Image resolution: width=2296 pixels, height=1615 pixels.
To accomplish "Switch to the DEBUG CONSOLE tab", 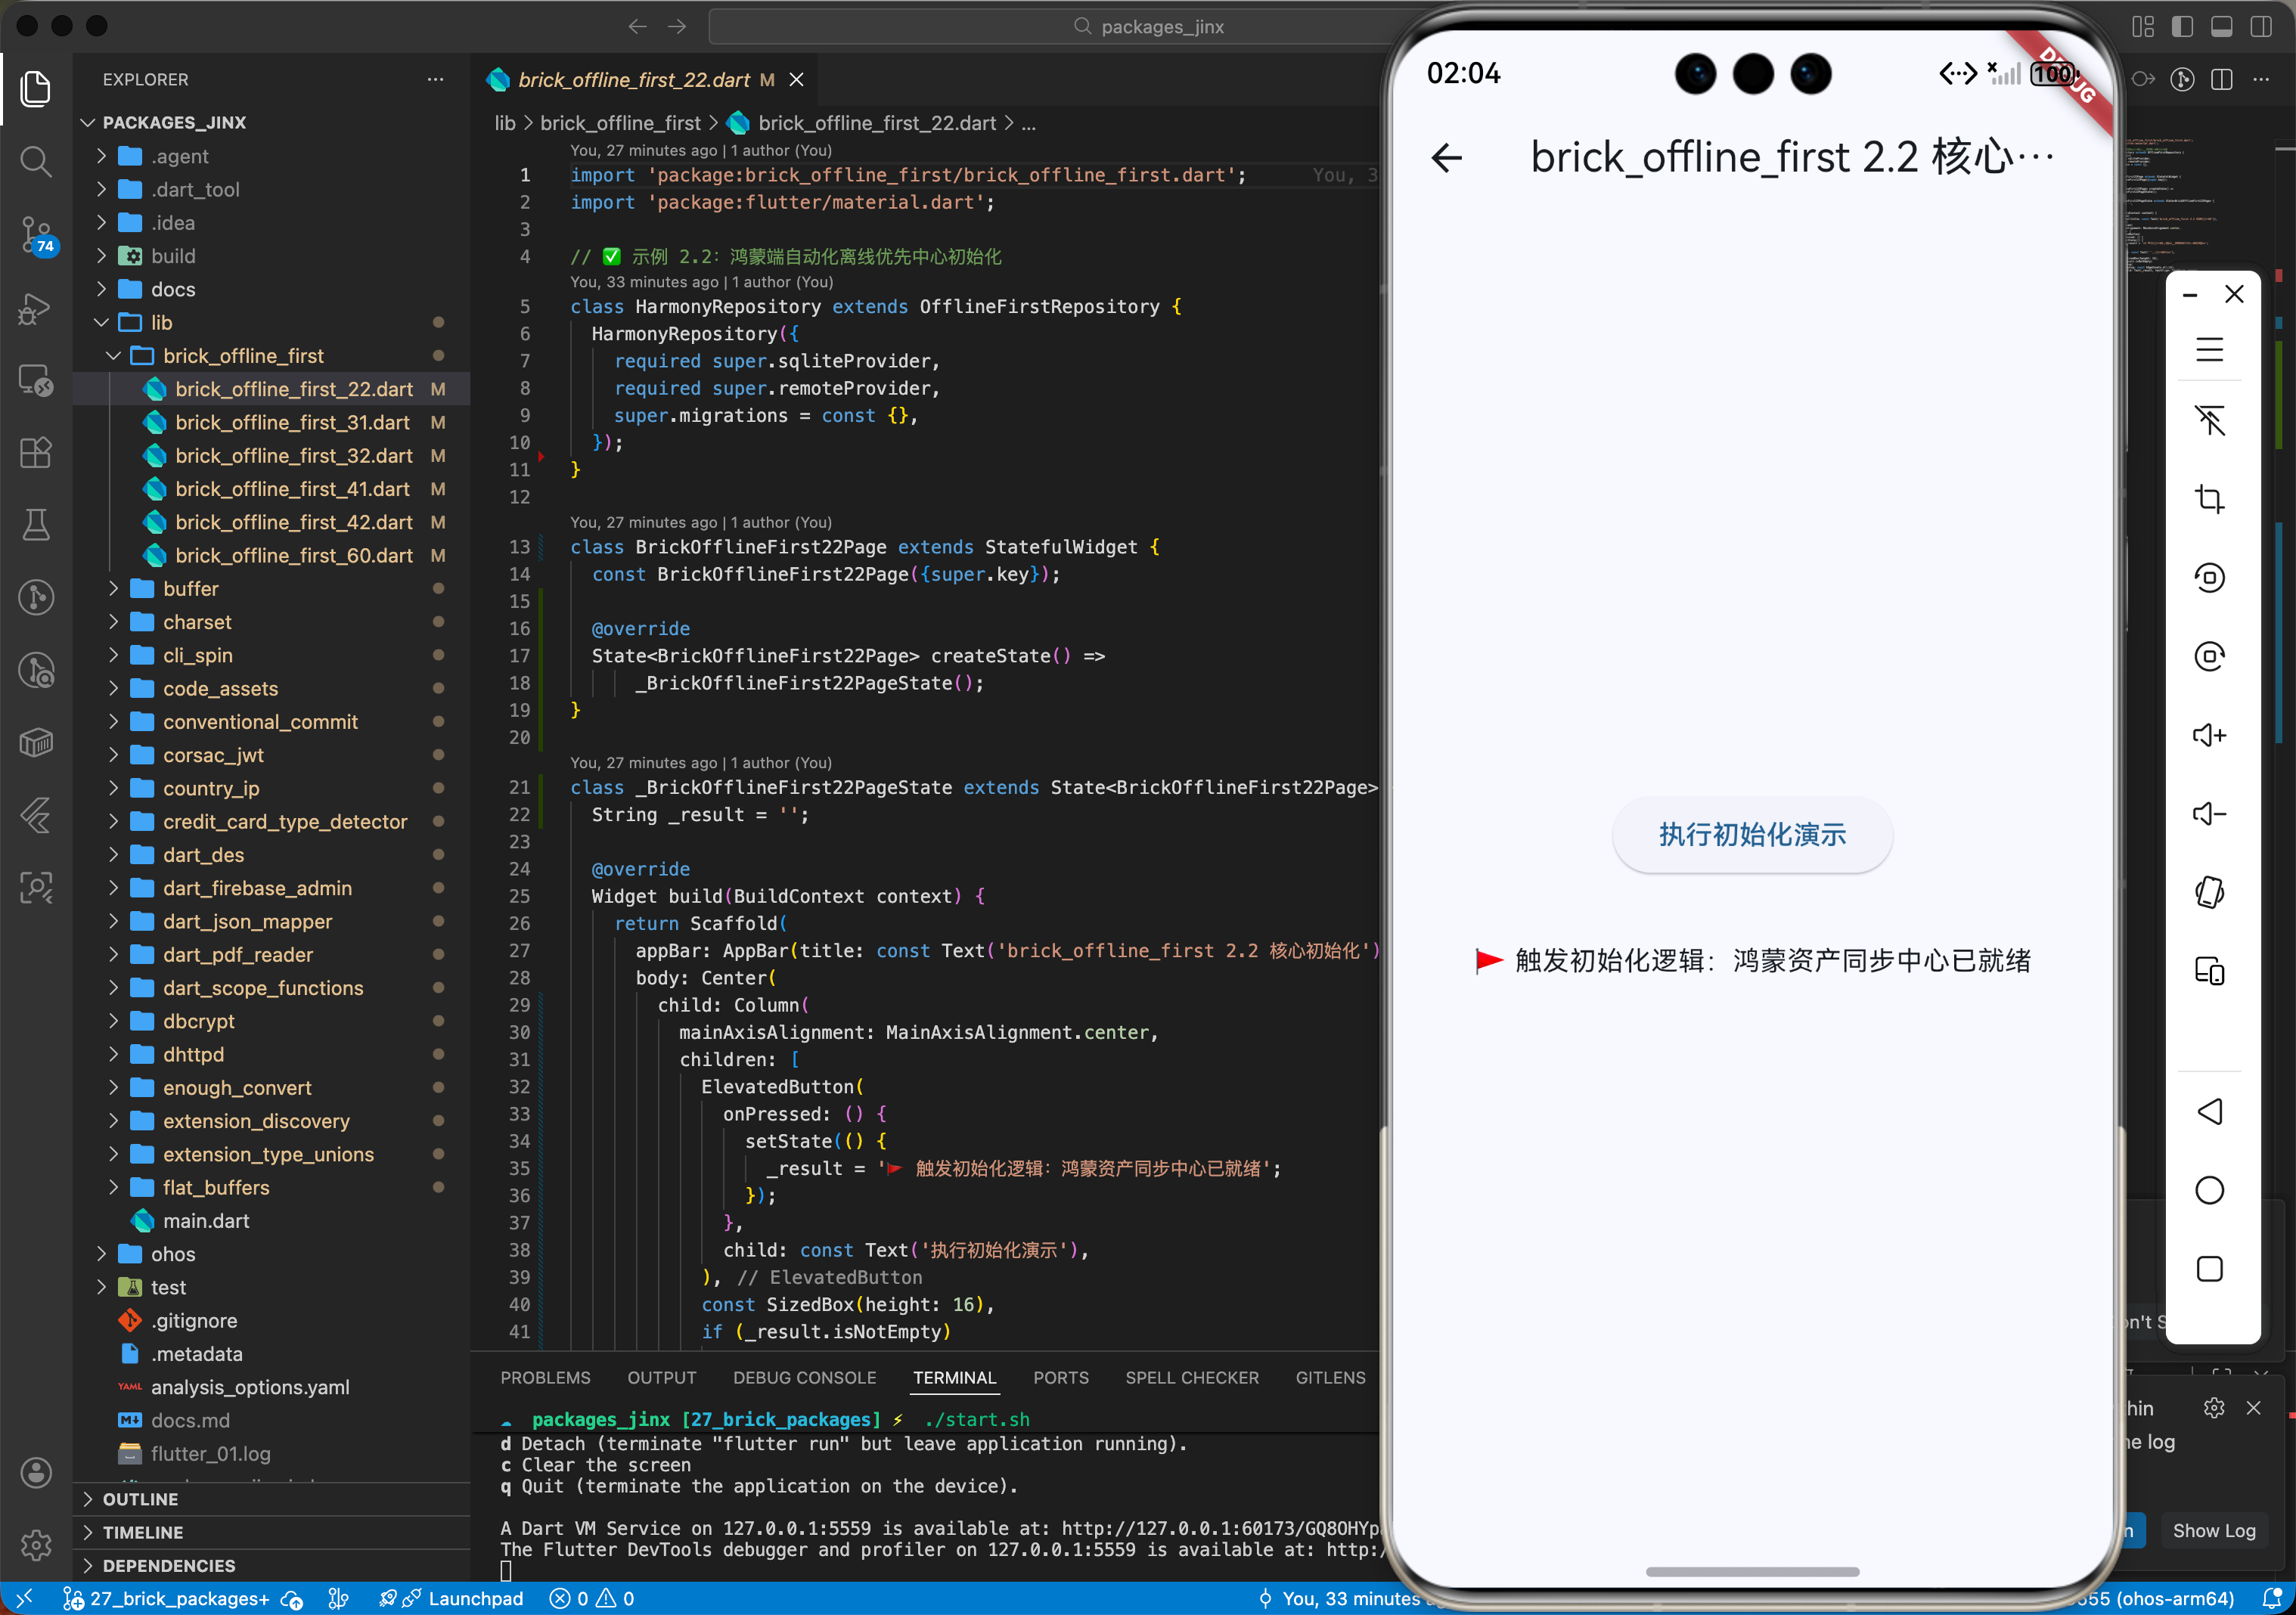I will (804, 1378).
